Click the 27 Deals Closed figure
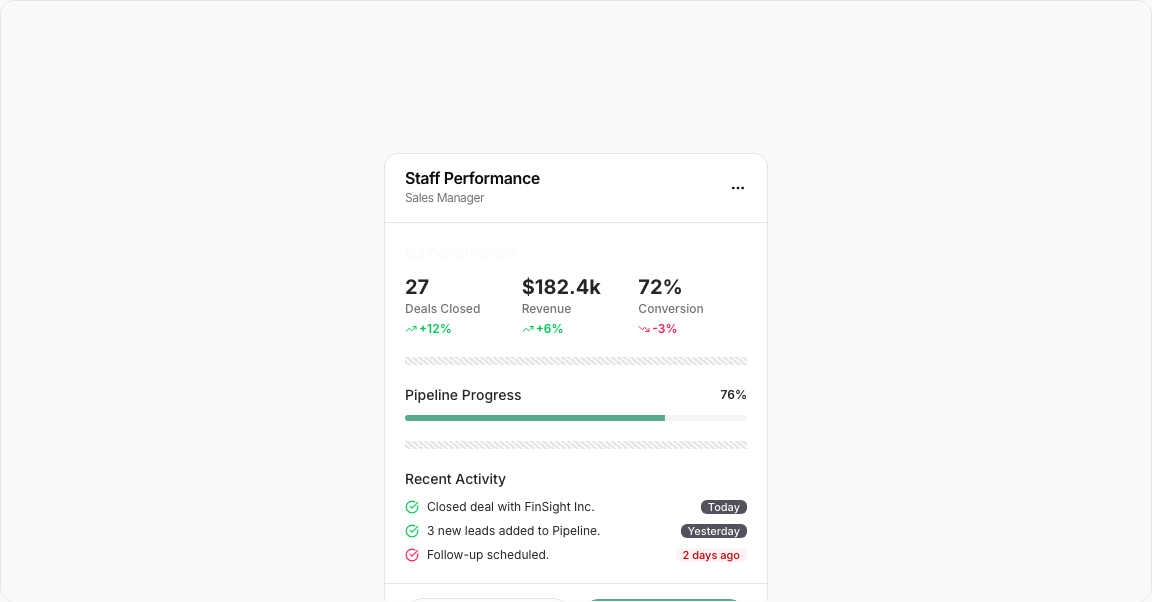Viewport: 1152px width, 602px height. pos(417,287)
